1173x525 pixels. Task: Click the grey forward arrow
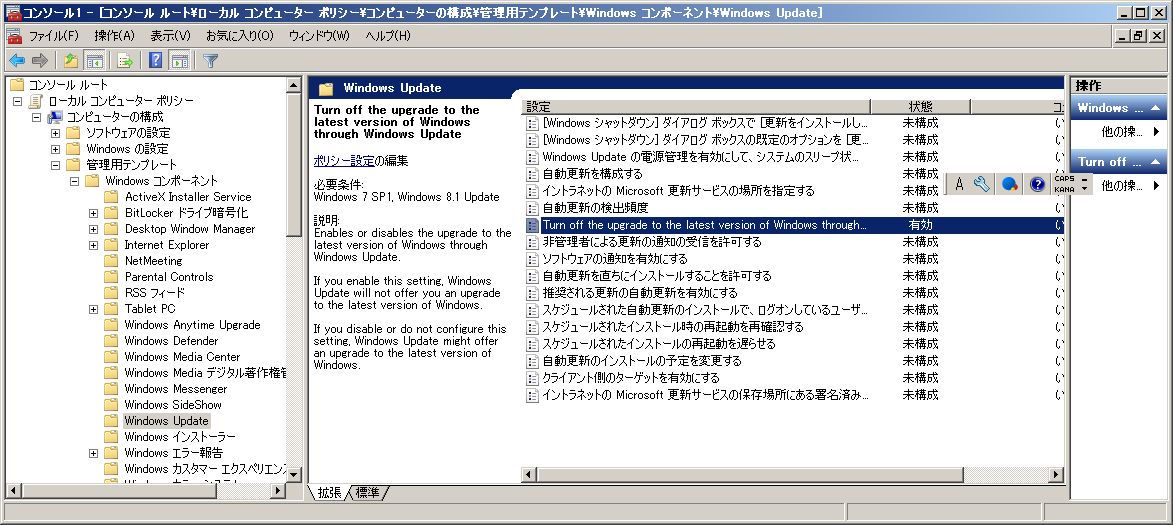point(40,61)
